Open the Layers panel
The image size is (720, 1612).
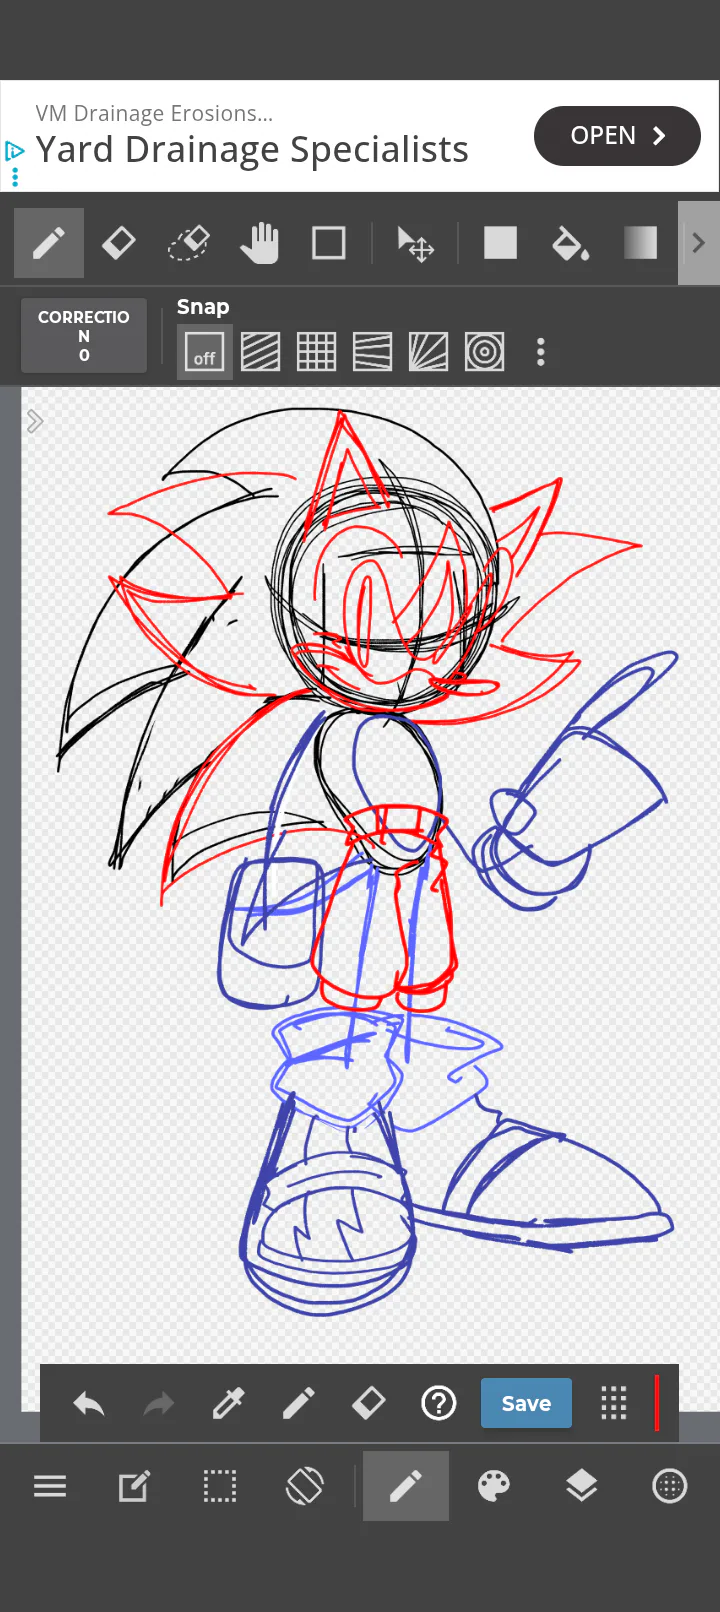582,1487
